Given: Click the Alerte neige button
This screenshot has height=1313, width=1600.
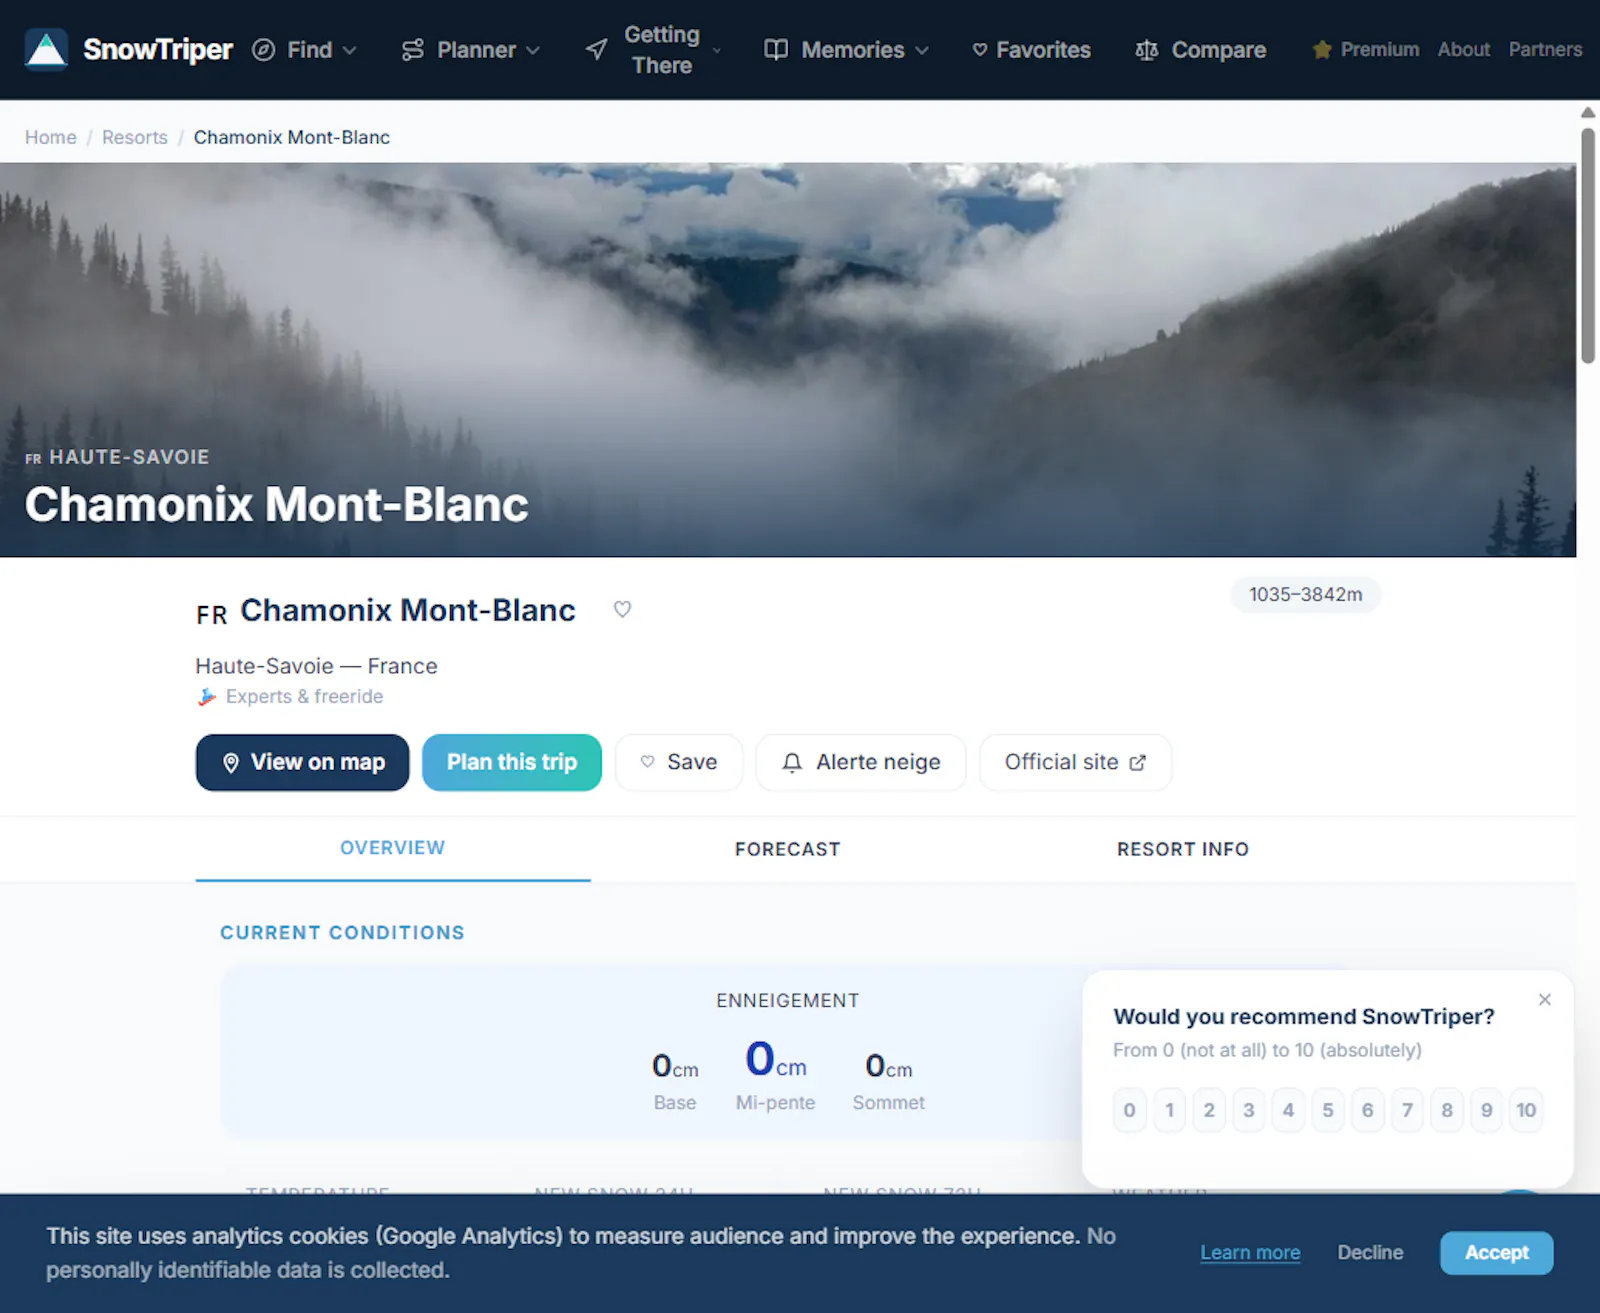Looking at the screenshot, I should pos(861,763).
